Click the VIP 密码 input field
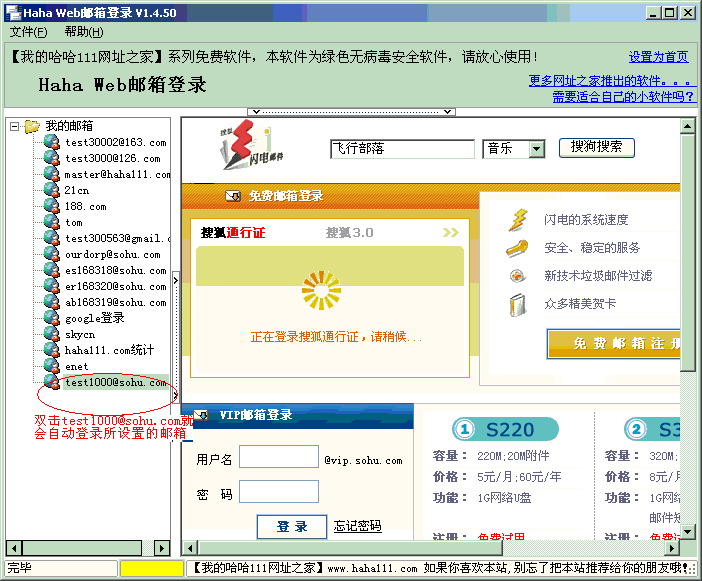The height and width of the screenshot is (581, 702). [x=279, y=491]
